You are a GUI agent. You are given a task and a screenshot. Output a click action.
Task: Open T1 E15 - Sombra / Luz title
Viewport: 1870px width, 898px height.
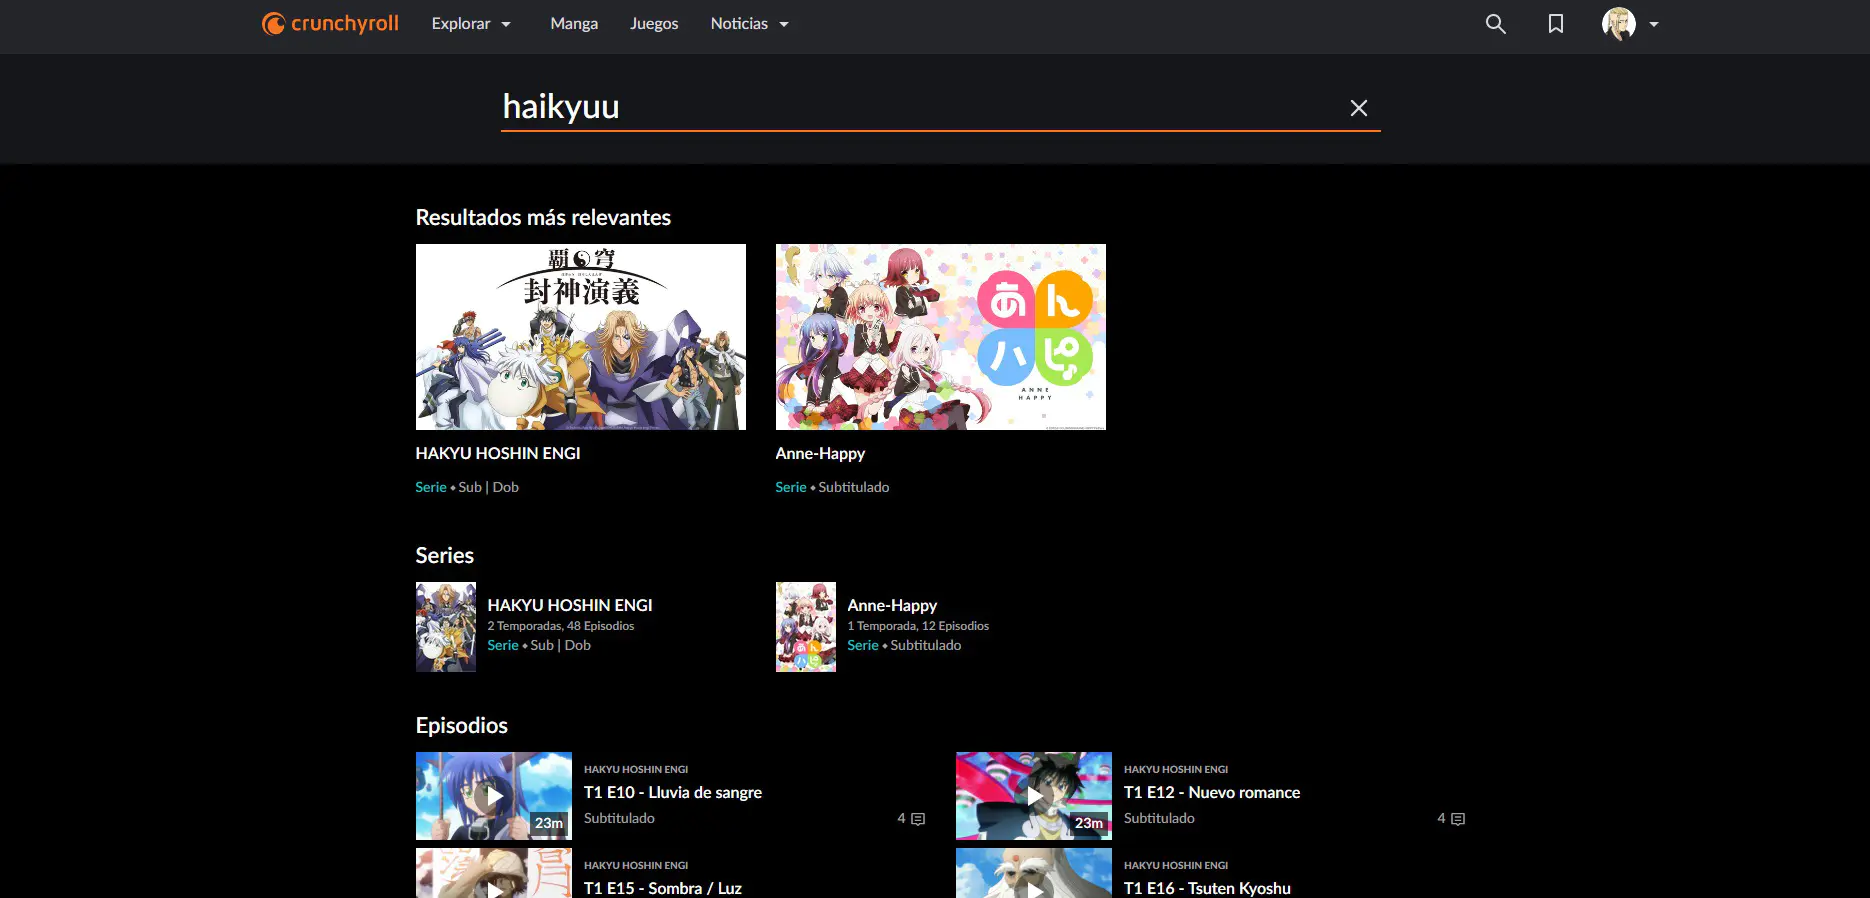663,888
